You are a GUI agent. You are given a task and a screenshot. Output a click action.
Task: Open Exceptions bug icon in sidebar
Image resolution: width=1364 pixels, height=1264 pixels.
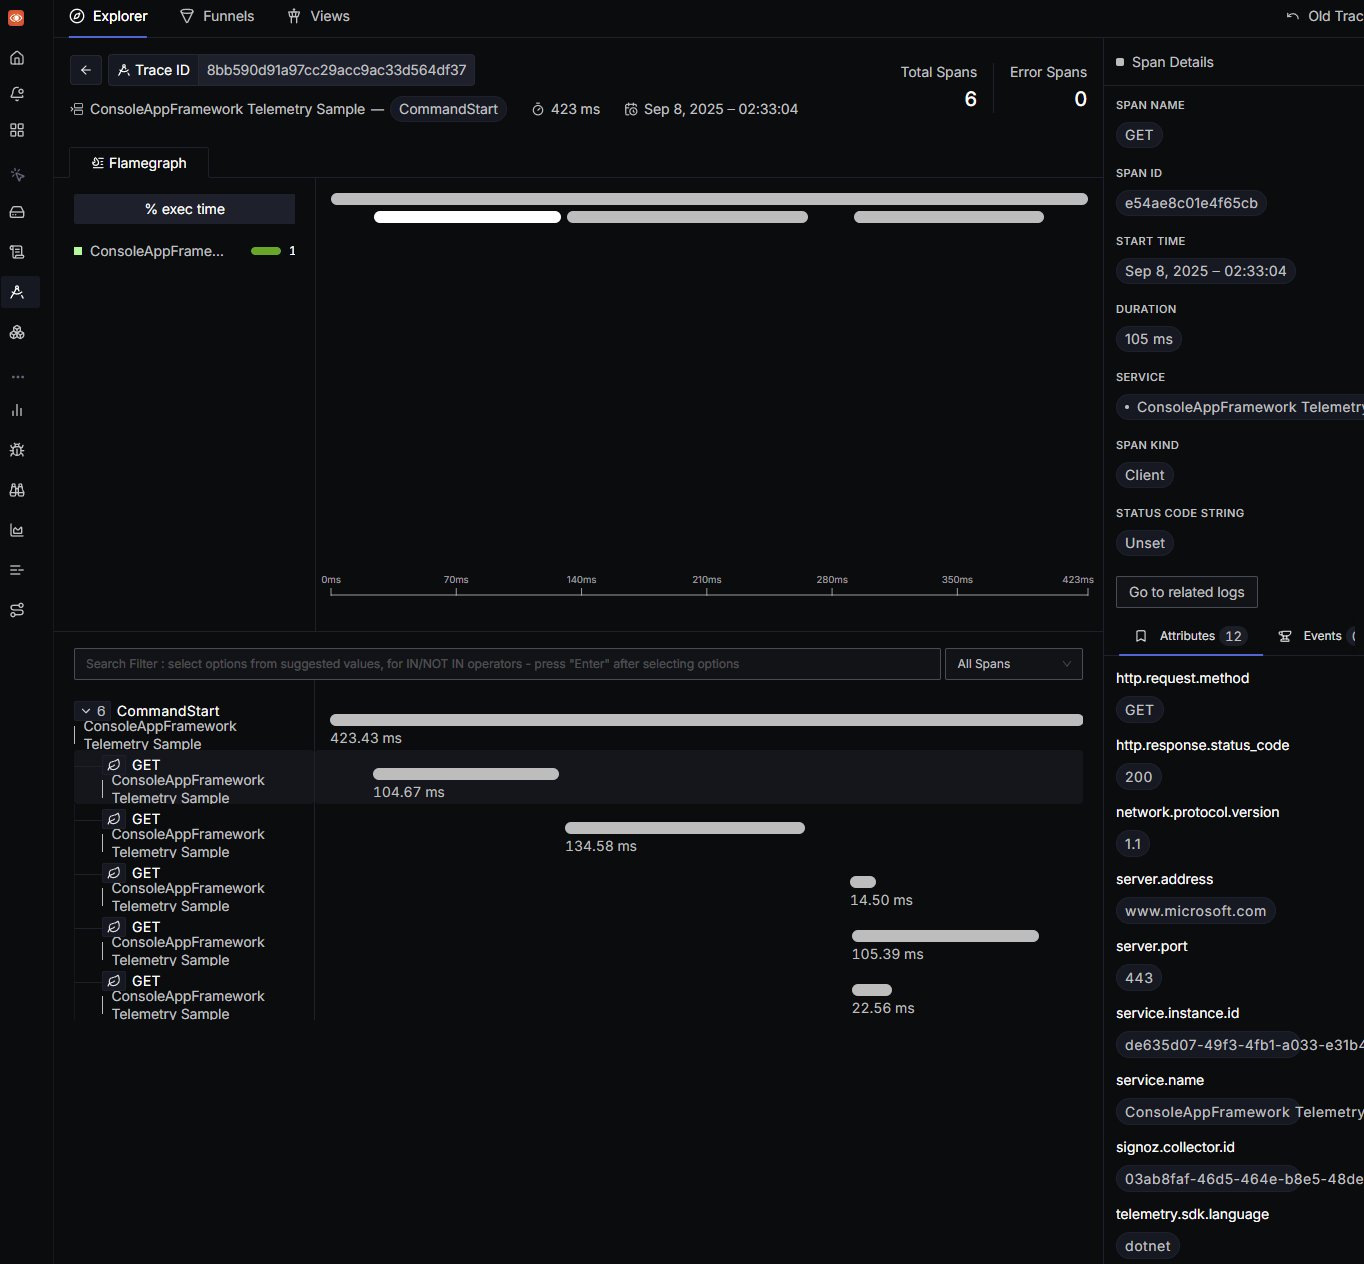[17, 450]
